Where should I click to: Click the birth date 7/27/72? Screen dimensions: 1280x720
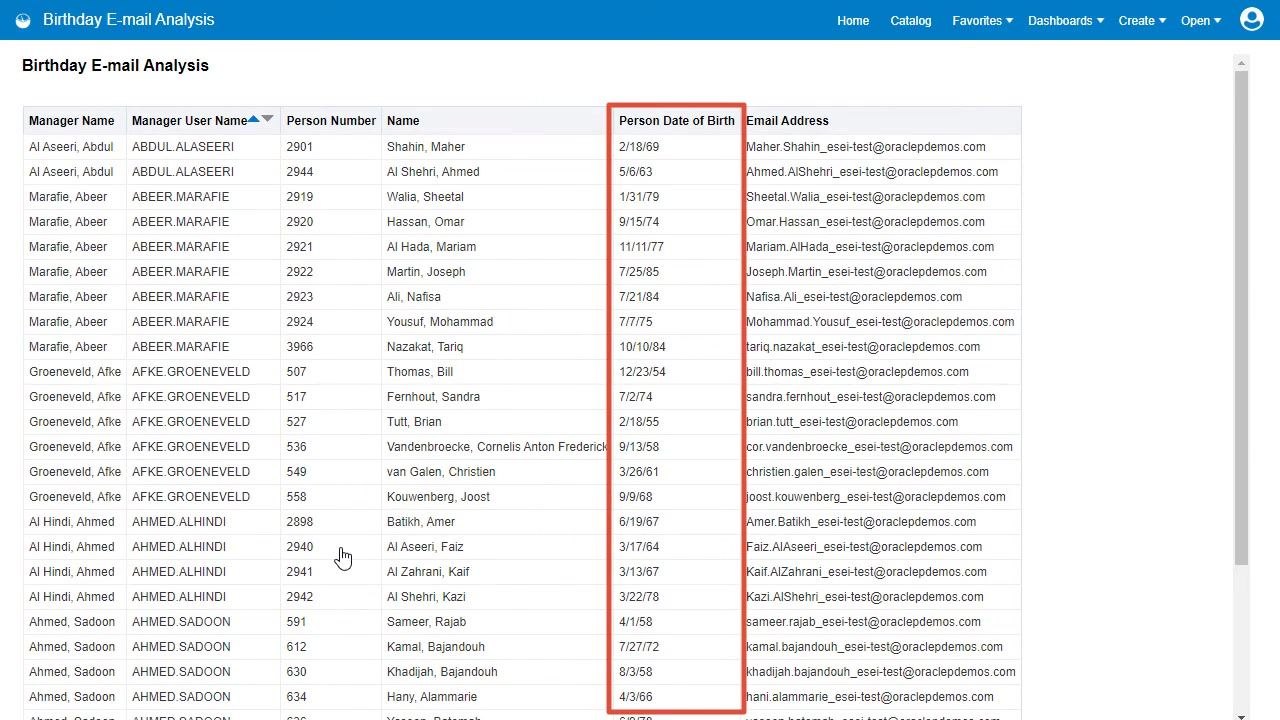tap(639, 647)
